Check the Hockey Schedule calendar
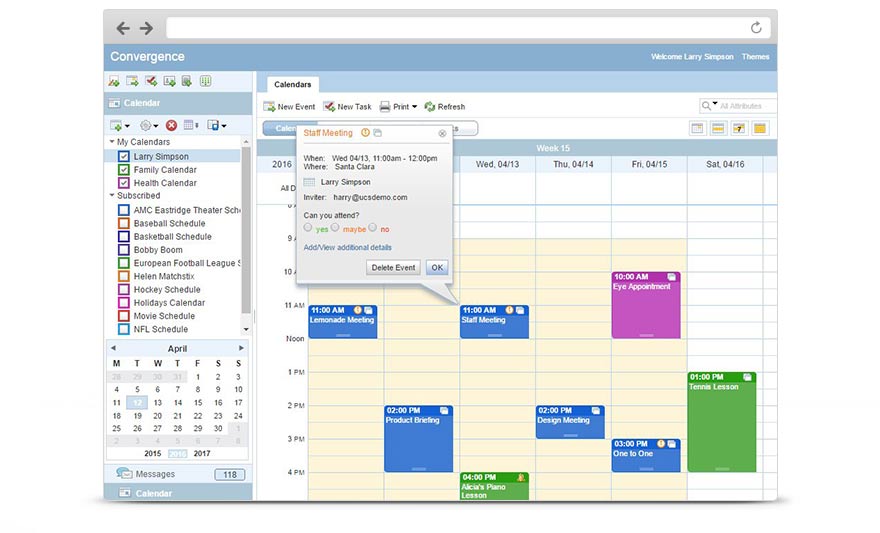This screenshot has width=880, height=533. point(124,290)
